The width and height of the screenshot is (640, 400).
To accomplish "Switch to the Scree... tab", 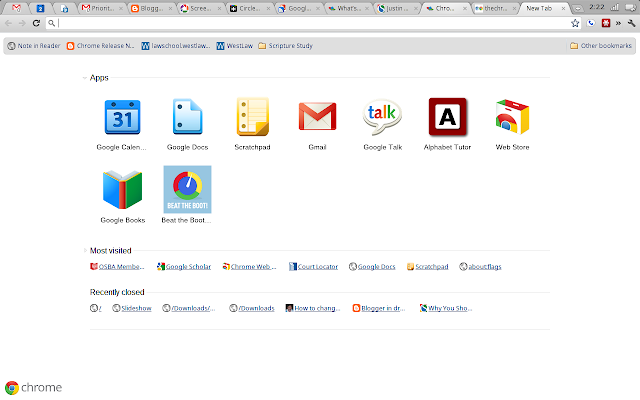I will 200,8.
